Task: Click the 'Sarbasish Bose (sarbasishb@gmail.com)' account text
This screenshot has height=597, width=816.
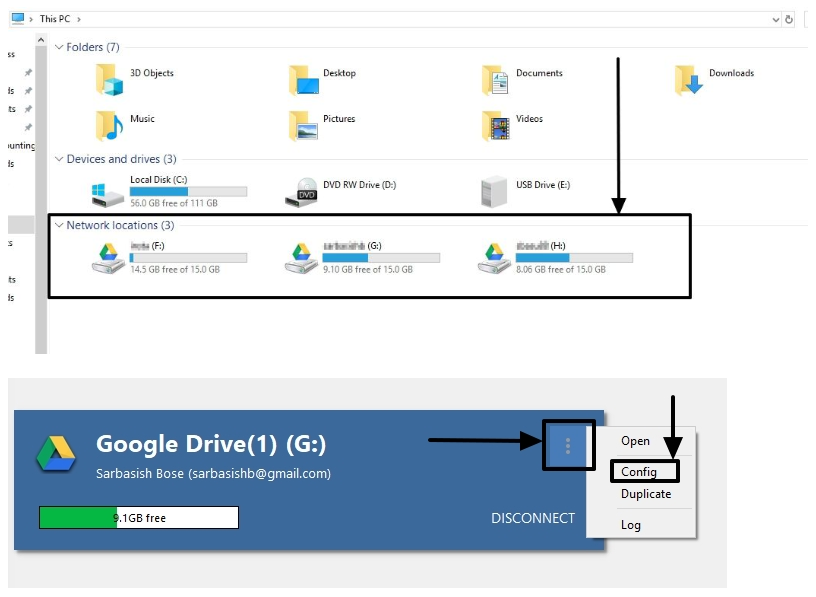Action: point(213,473)
